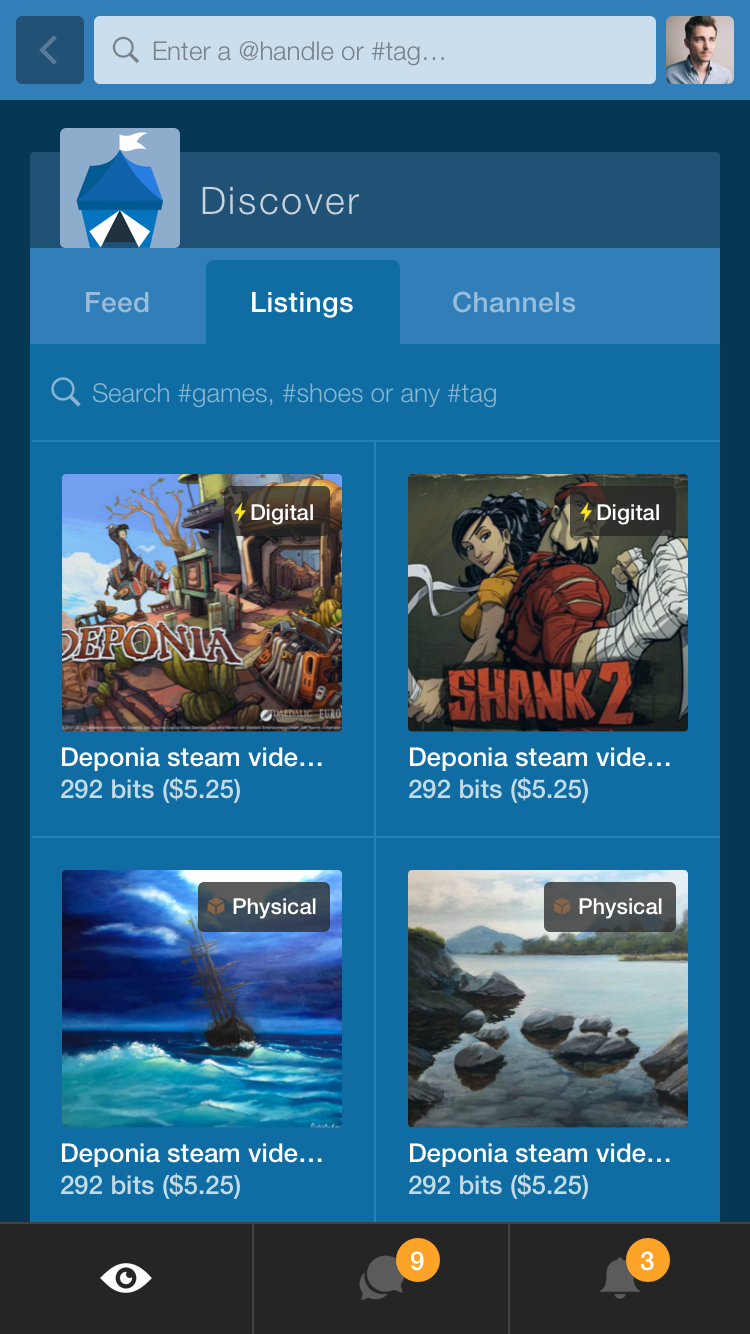The height and width of the screenshot is (1334, 750).
Task: Open listing title under Shank 2 cover
Action: point(540,758)
